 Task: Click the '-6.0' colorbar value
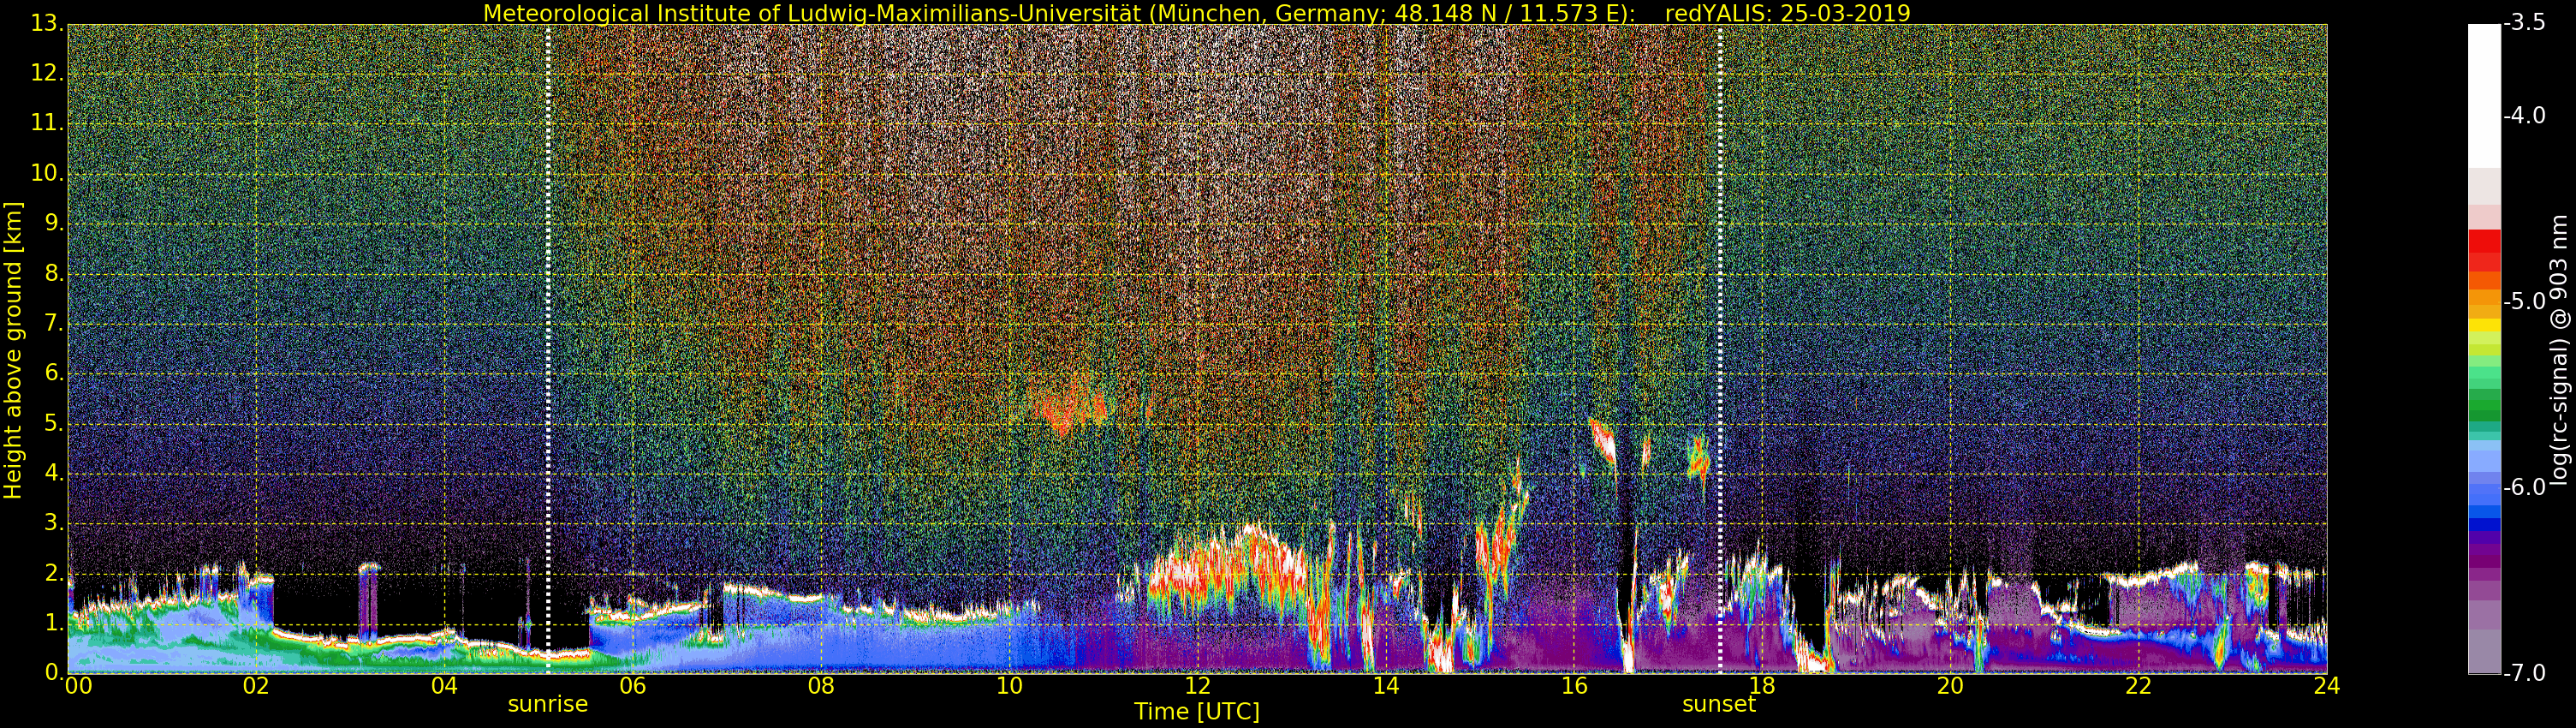[2525, 487]
